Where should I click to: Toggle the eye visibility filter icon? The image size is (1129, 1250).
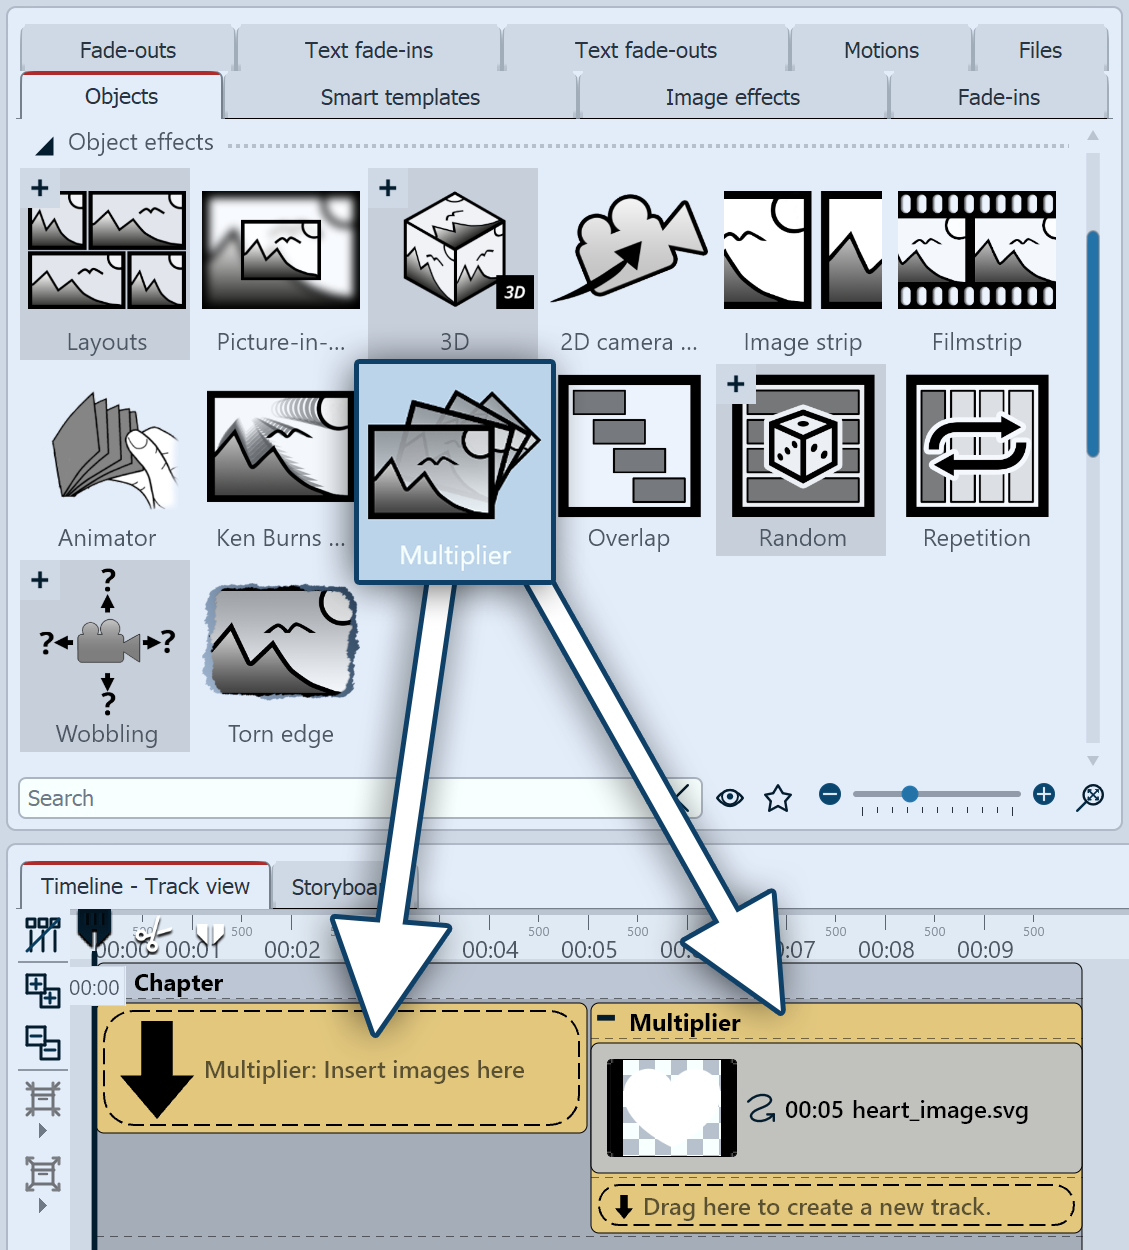730,798
